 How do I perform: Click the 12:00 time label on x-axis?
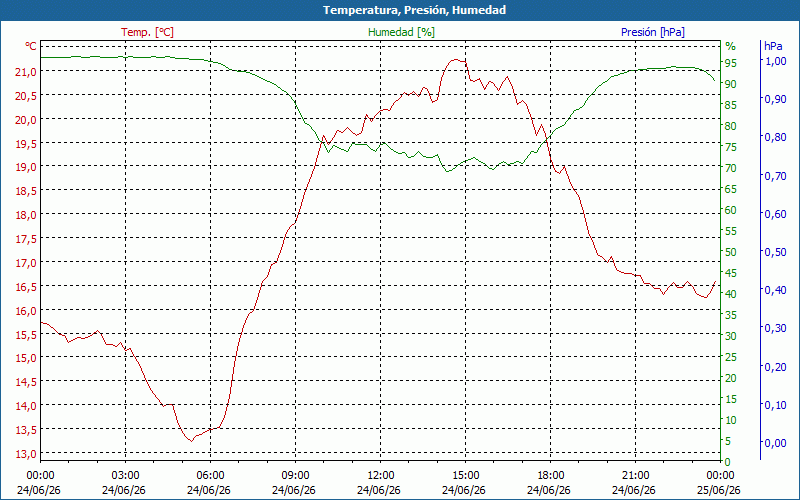(380, 476)
